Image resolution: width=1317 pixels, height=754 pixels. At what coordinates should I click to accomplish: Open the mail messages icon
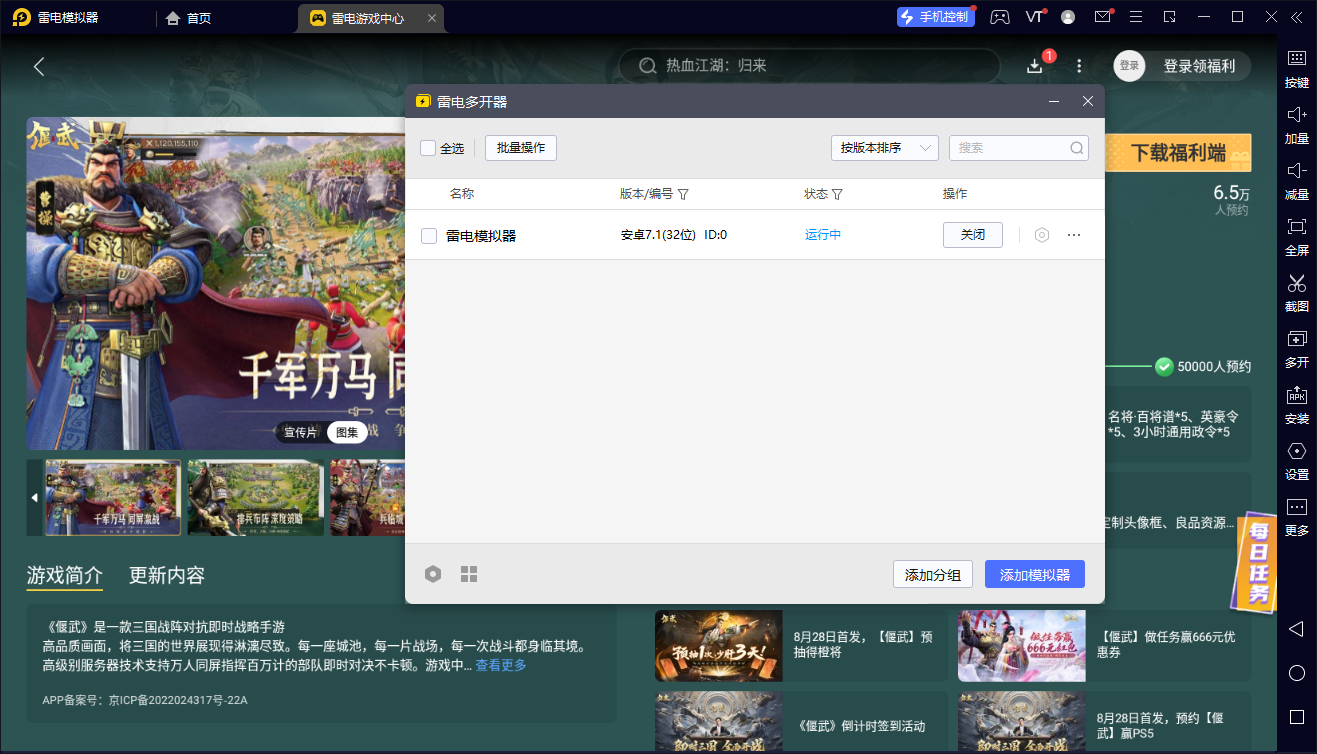tap(1102, 17)
